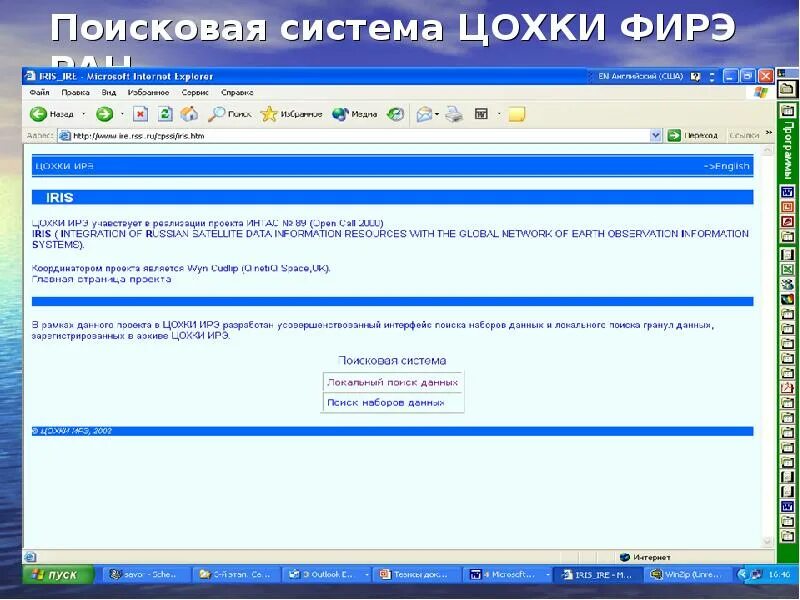The height and width of the screenshot is (600, 800).
Task: Switch to savor Sche... taskbar window
Action: (x=147, y=574)
